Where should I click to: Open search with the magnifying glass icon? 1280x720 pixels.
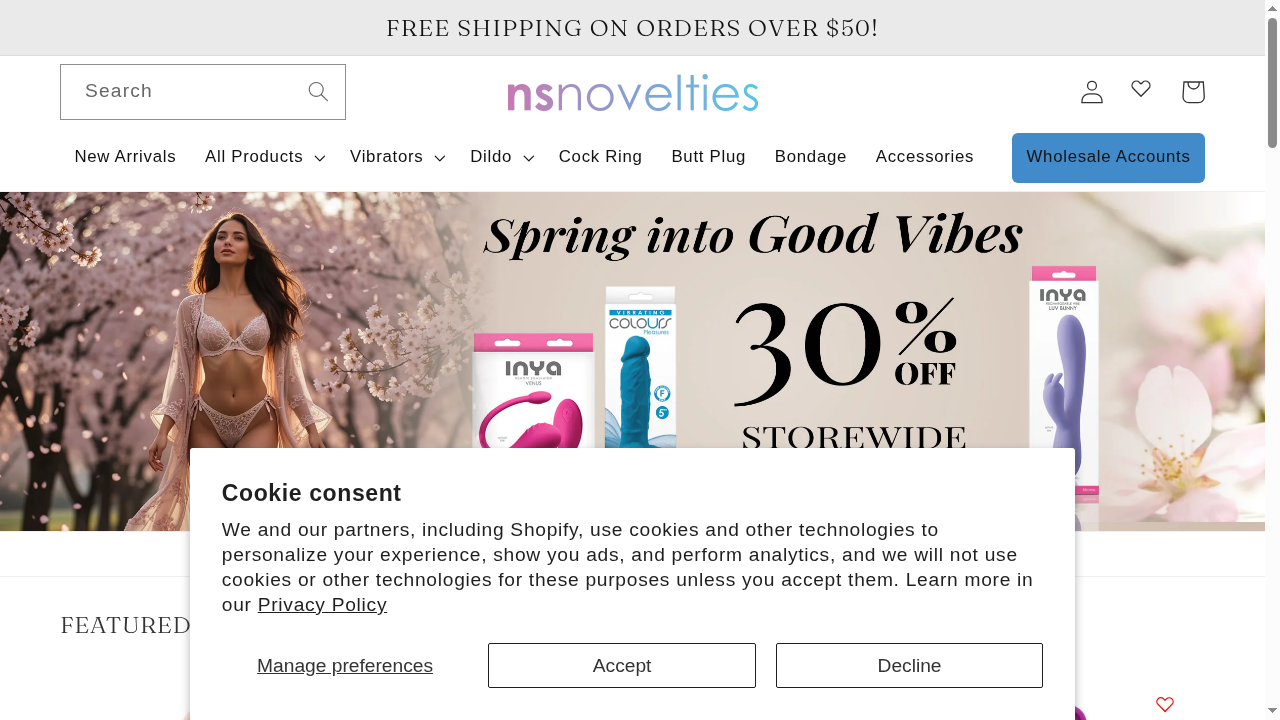[x=318, y=91]
